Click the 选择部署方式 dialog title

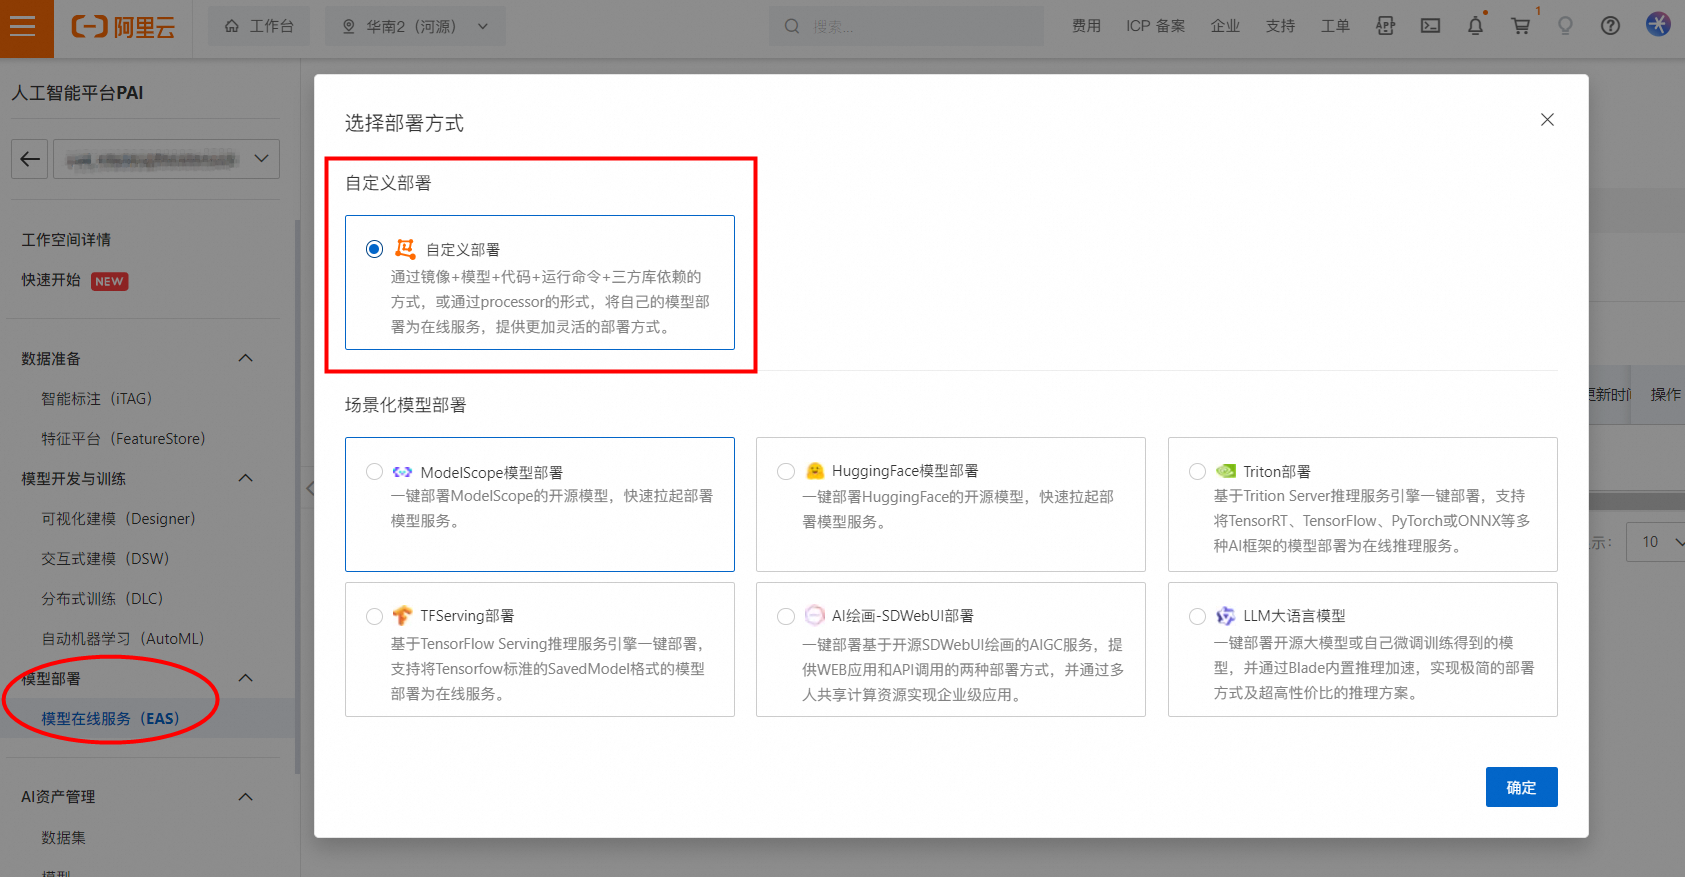[x=404, y=123]
